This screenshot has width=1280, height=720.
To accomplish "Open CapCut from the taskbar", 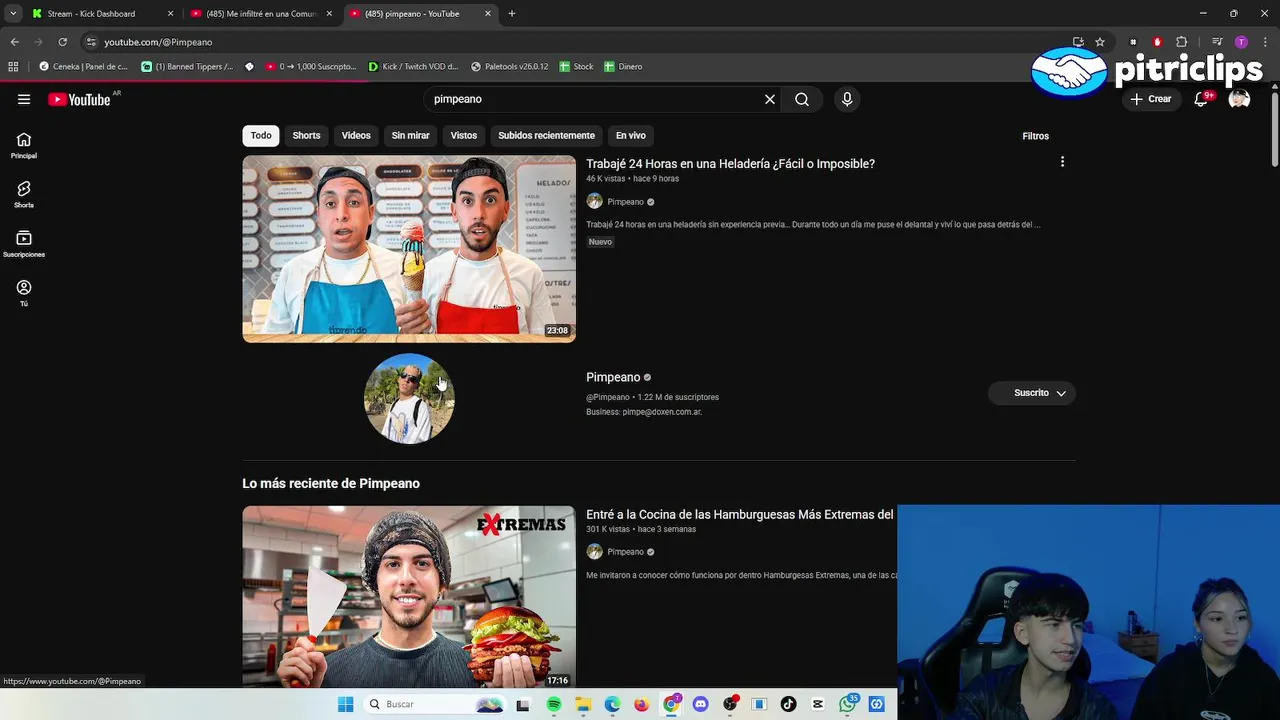I will pos(818,704).
